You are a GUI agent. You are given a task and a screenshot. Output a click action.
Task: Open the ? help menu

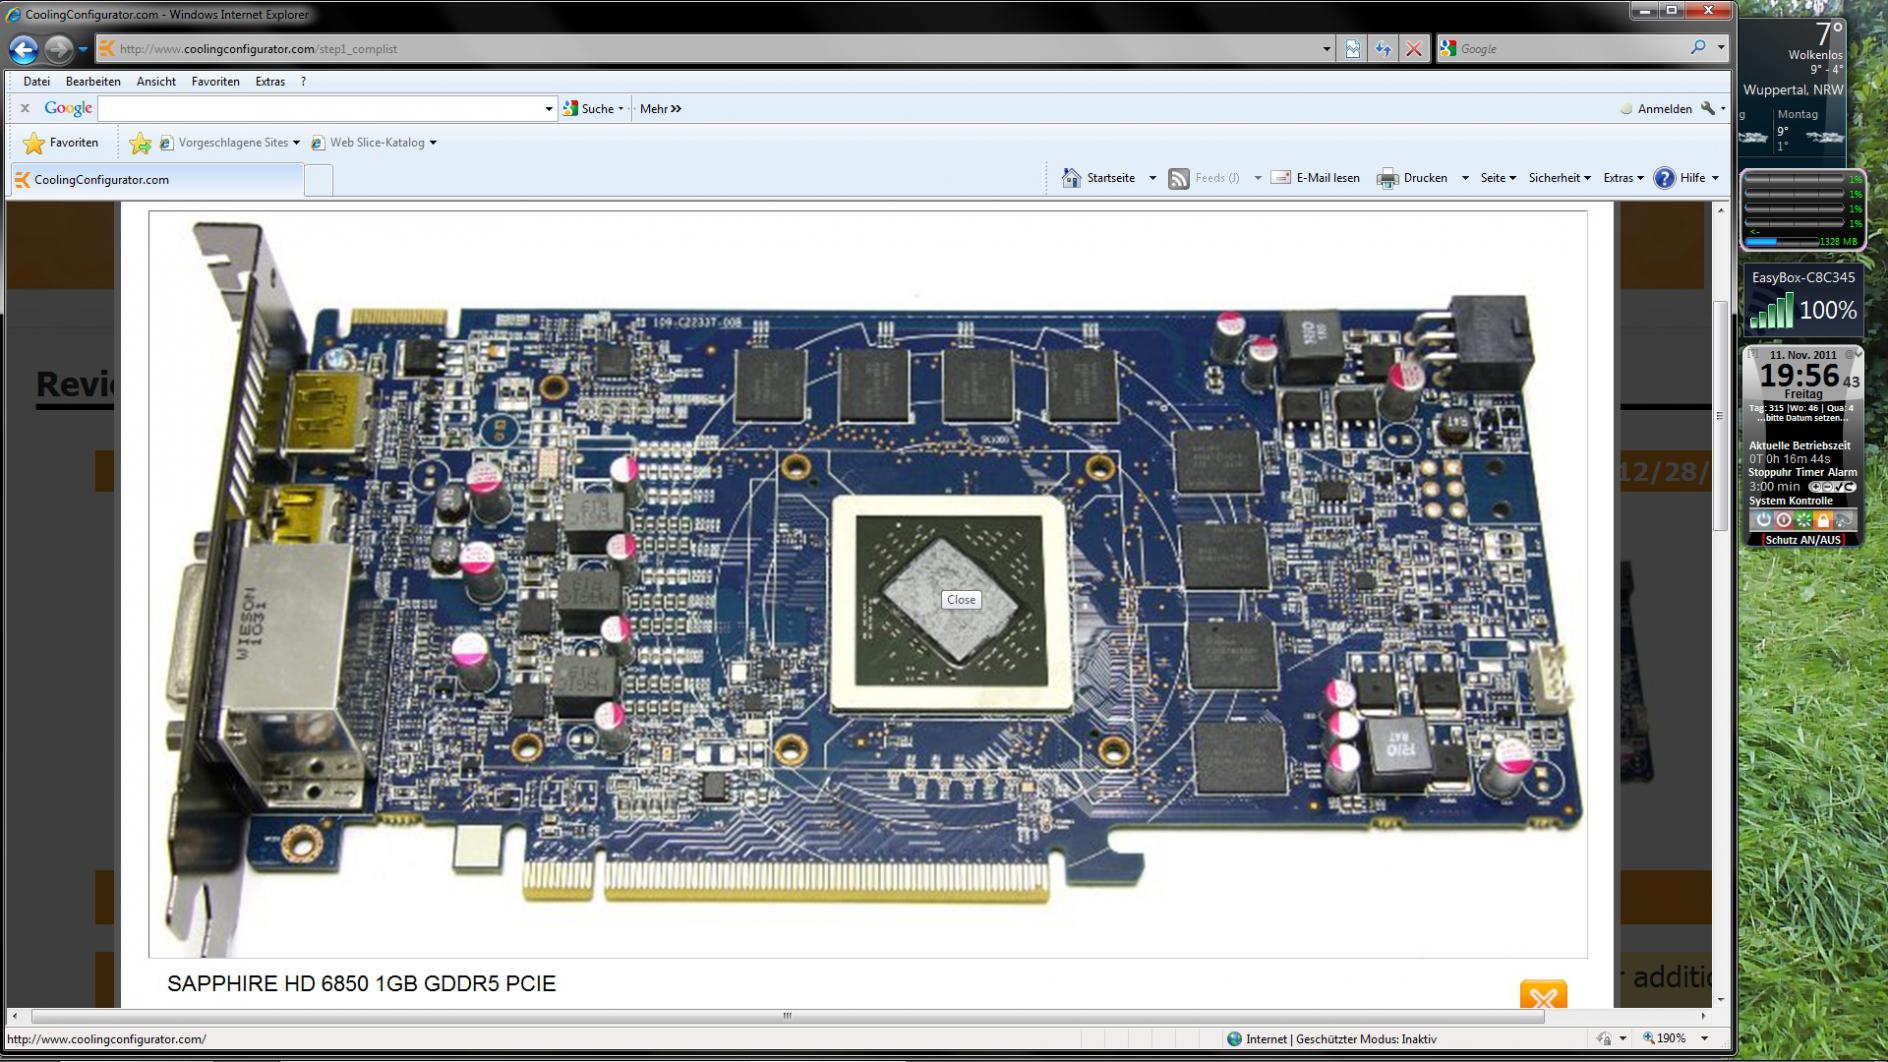(303, 81)
